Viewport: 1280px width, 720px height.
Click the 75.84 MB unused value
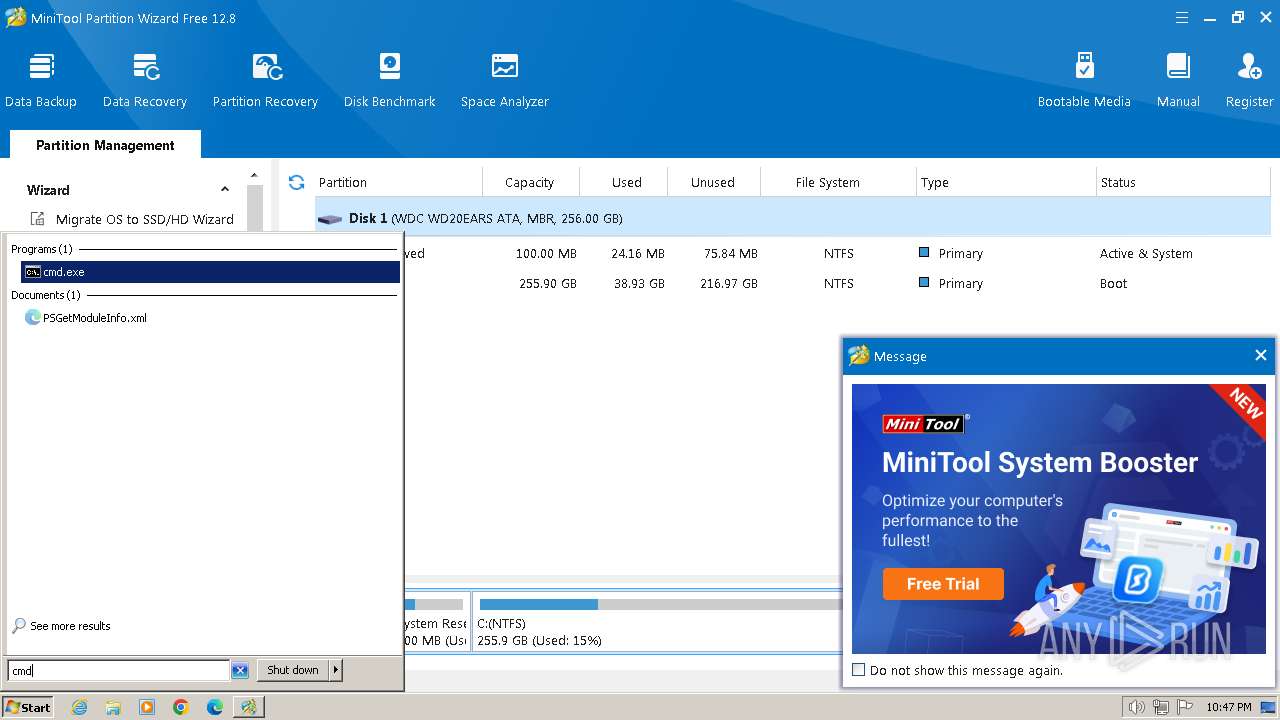pos(731,254)
